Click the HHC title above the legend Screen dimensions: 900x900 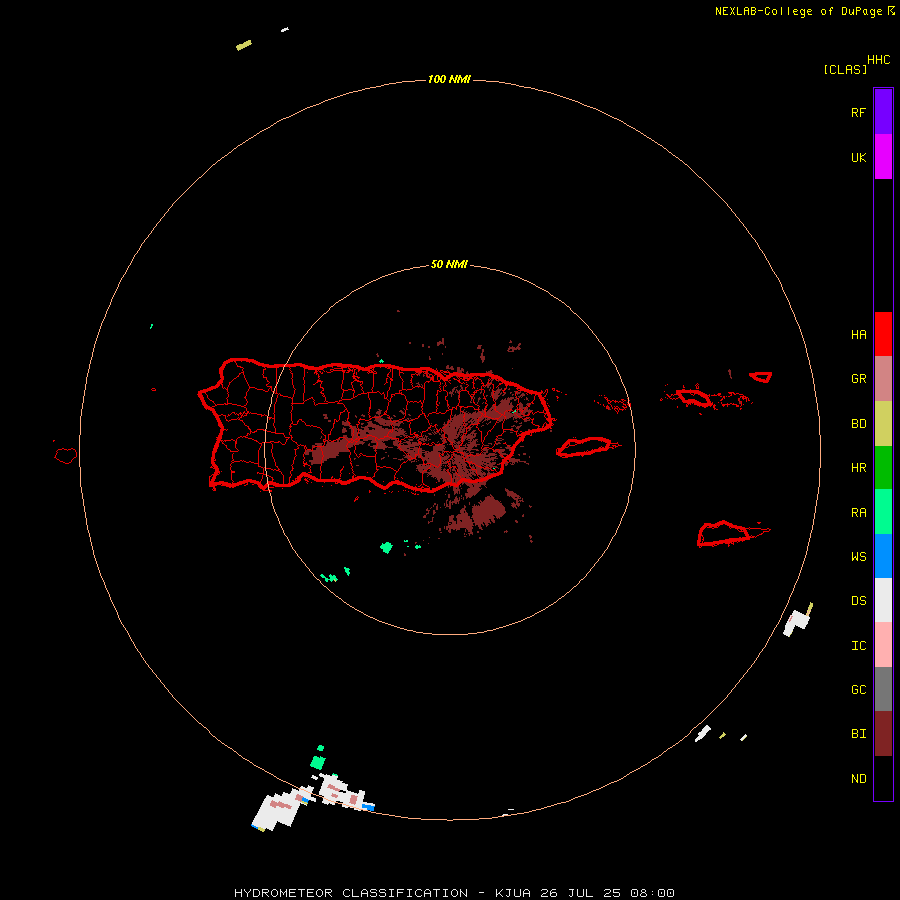pos(878,60)
